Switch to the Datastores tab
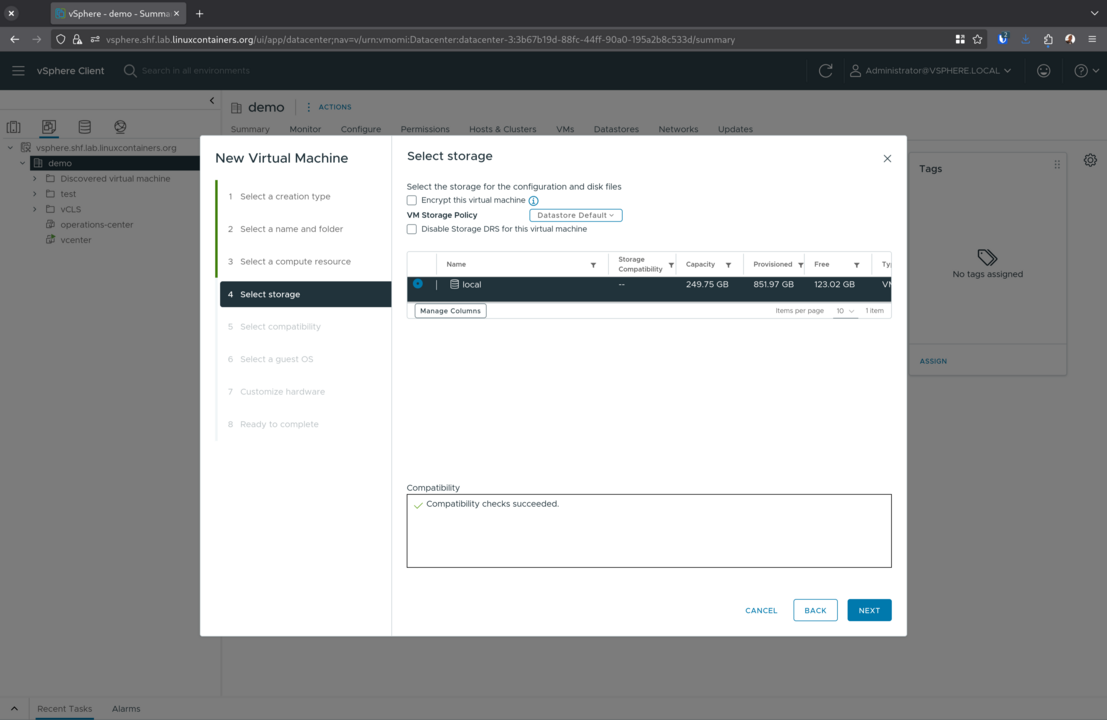The image size is (1107, 720). [616, 129]
